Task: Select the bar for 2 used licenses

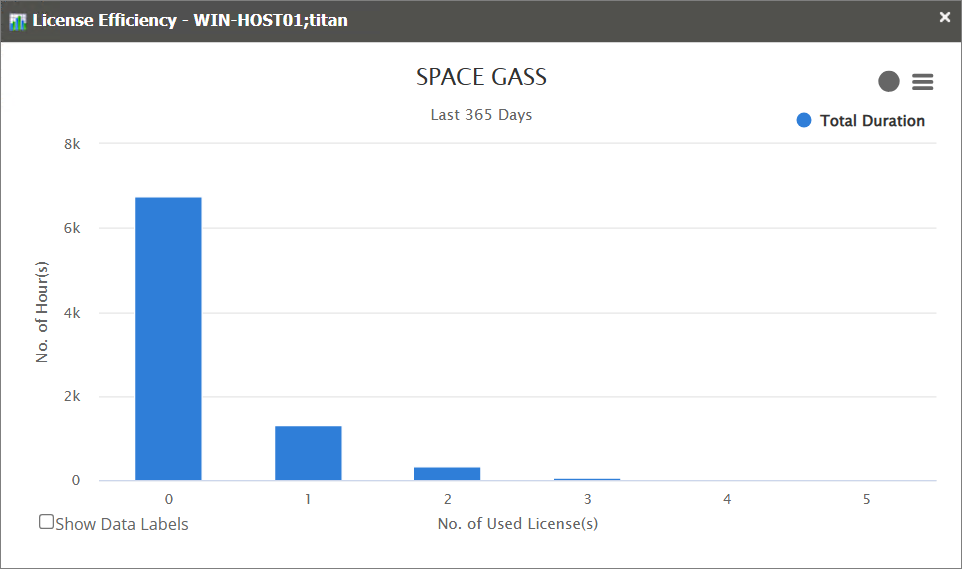Action: coord(448,474)
